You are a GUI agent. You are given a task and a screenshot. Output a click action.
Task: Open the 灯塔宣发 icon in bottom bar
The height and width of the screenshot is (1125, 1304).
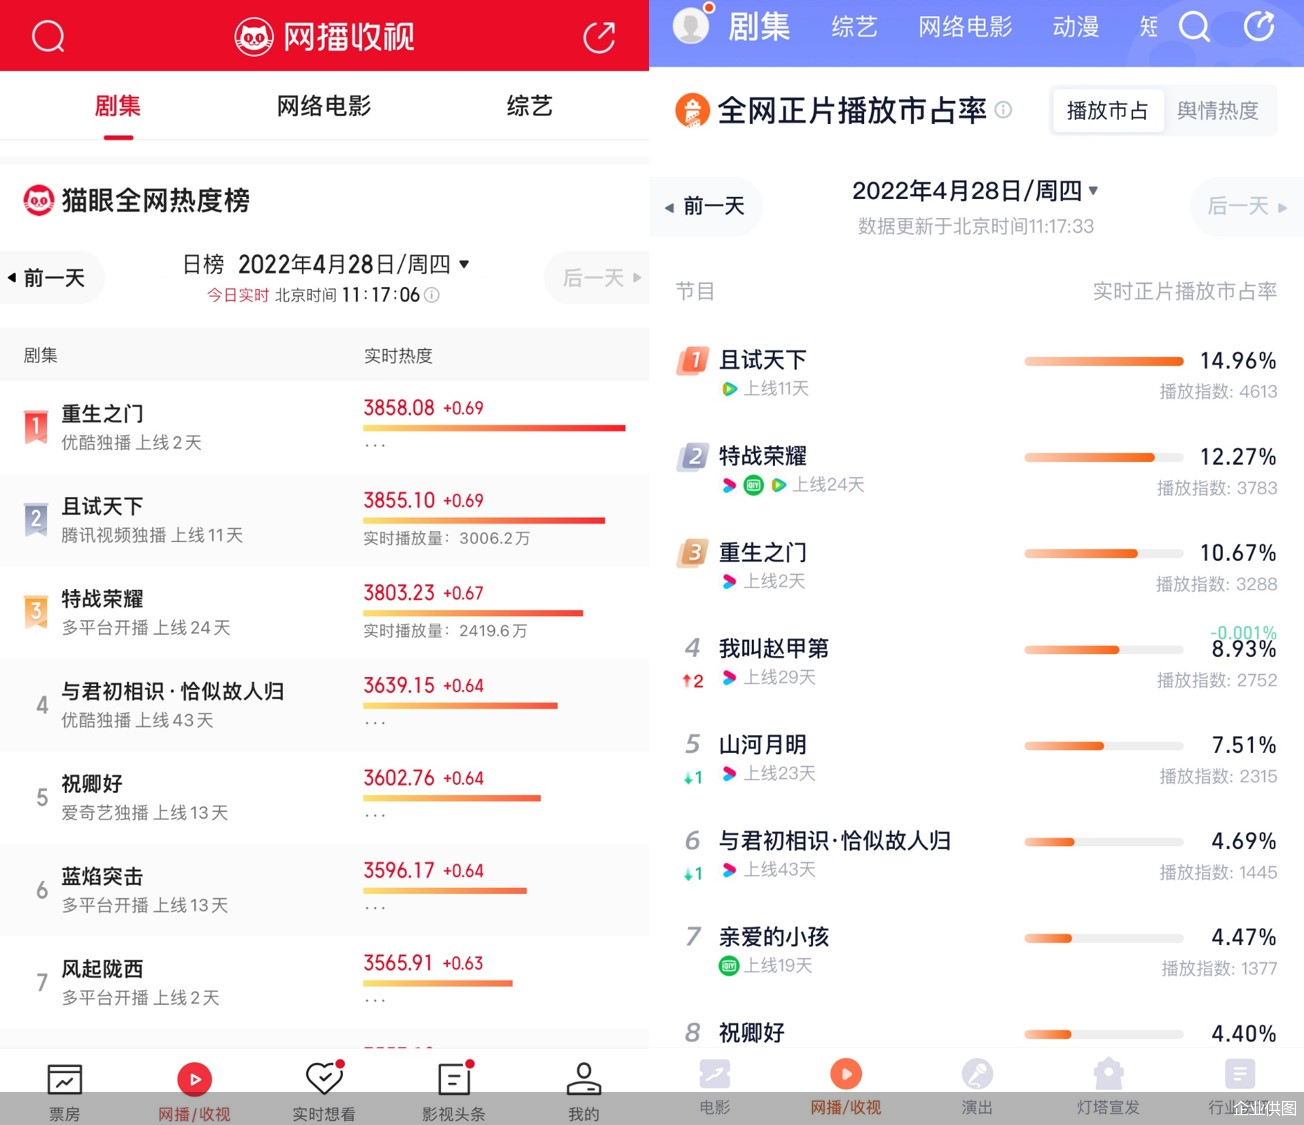1108,1085
